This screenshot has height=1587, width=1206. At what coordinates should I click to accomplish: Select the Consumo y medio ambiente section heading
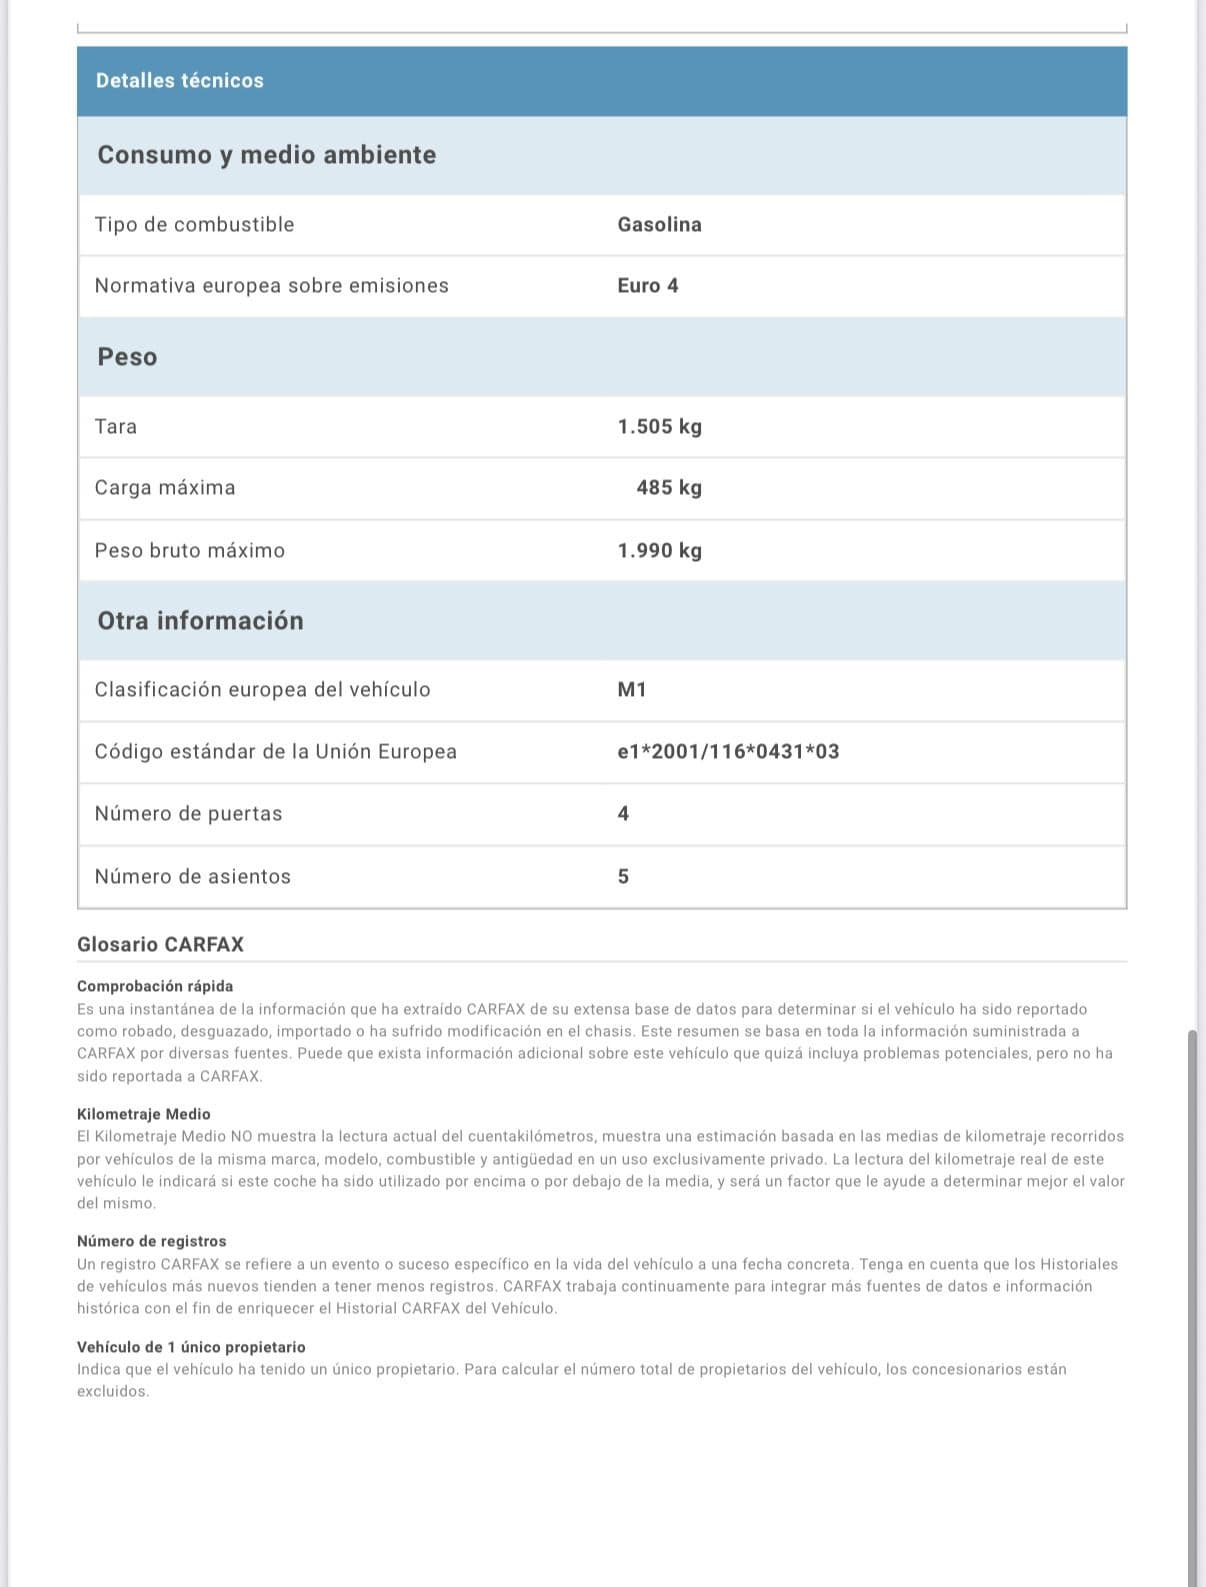point(266,155)
